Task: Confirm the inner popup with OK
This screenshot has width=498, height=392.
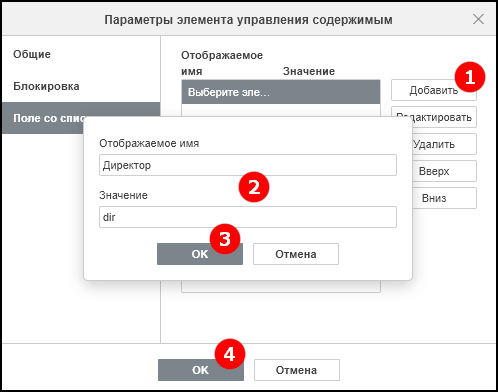Action: pos(200,254)
